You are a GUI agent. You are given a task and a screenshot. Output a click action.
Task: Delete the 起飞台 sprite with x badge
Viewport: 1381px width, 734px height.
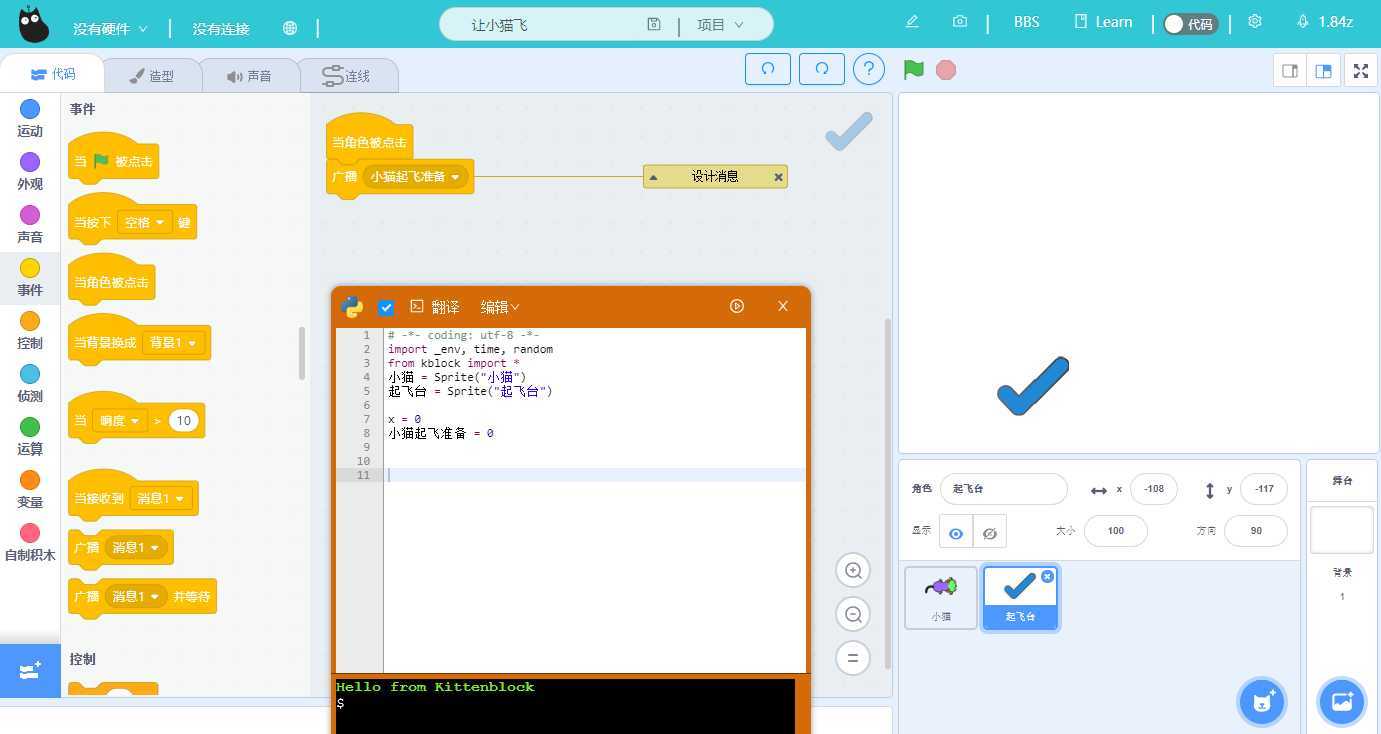[x=1047, y=576]
